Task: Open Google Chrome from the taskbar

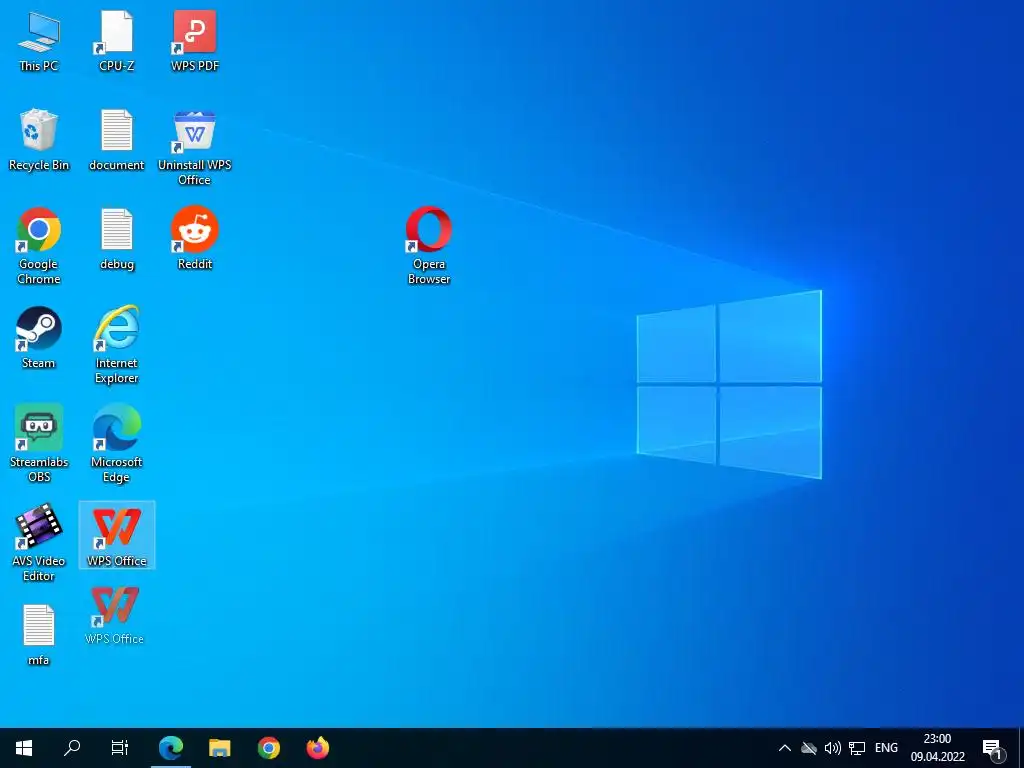Action: pyautogui.click(x=268, y=748)
